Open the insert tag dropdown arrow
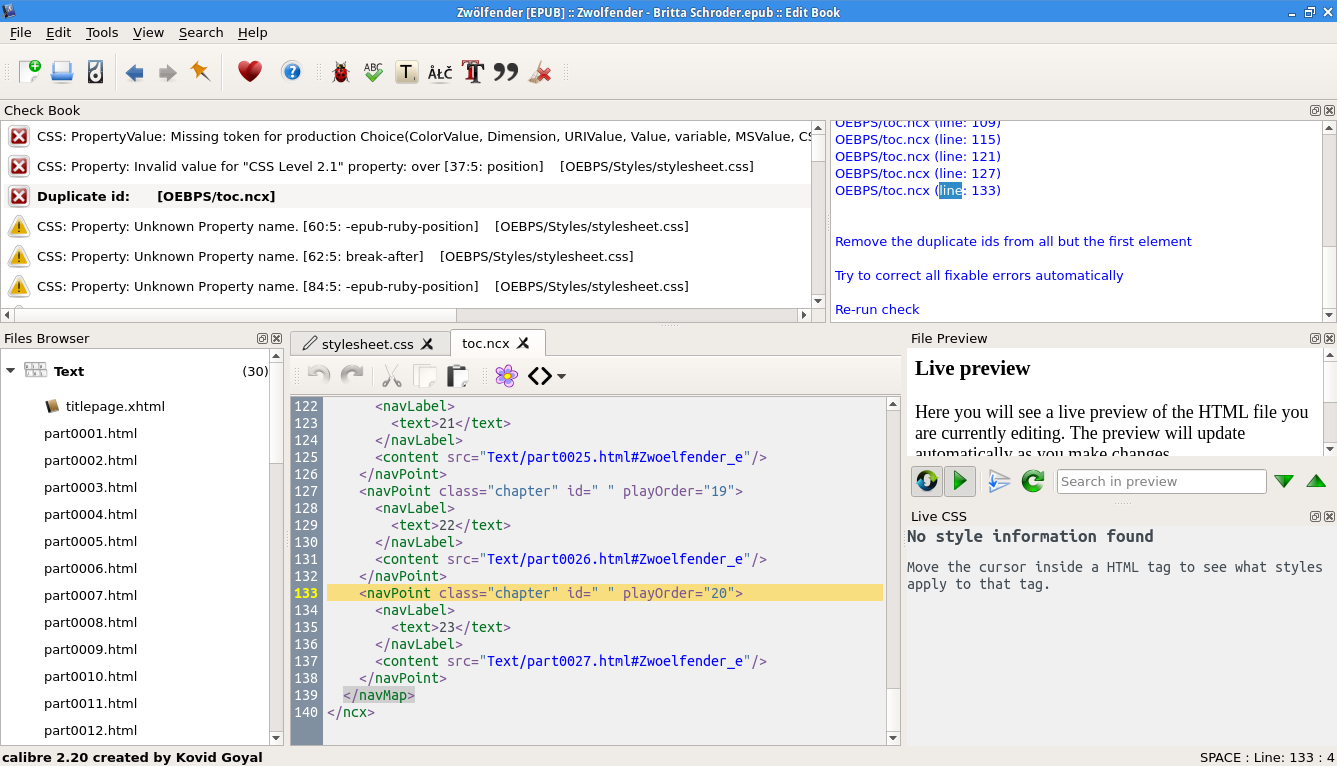Viewport: 1337px width, 766px height. click(x=562, y=377)
